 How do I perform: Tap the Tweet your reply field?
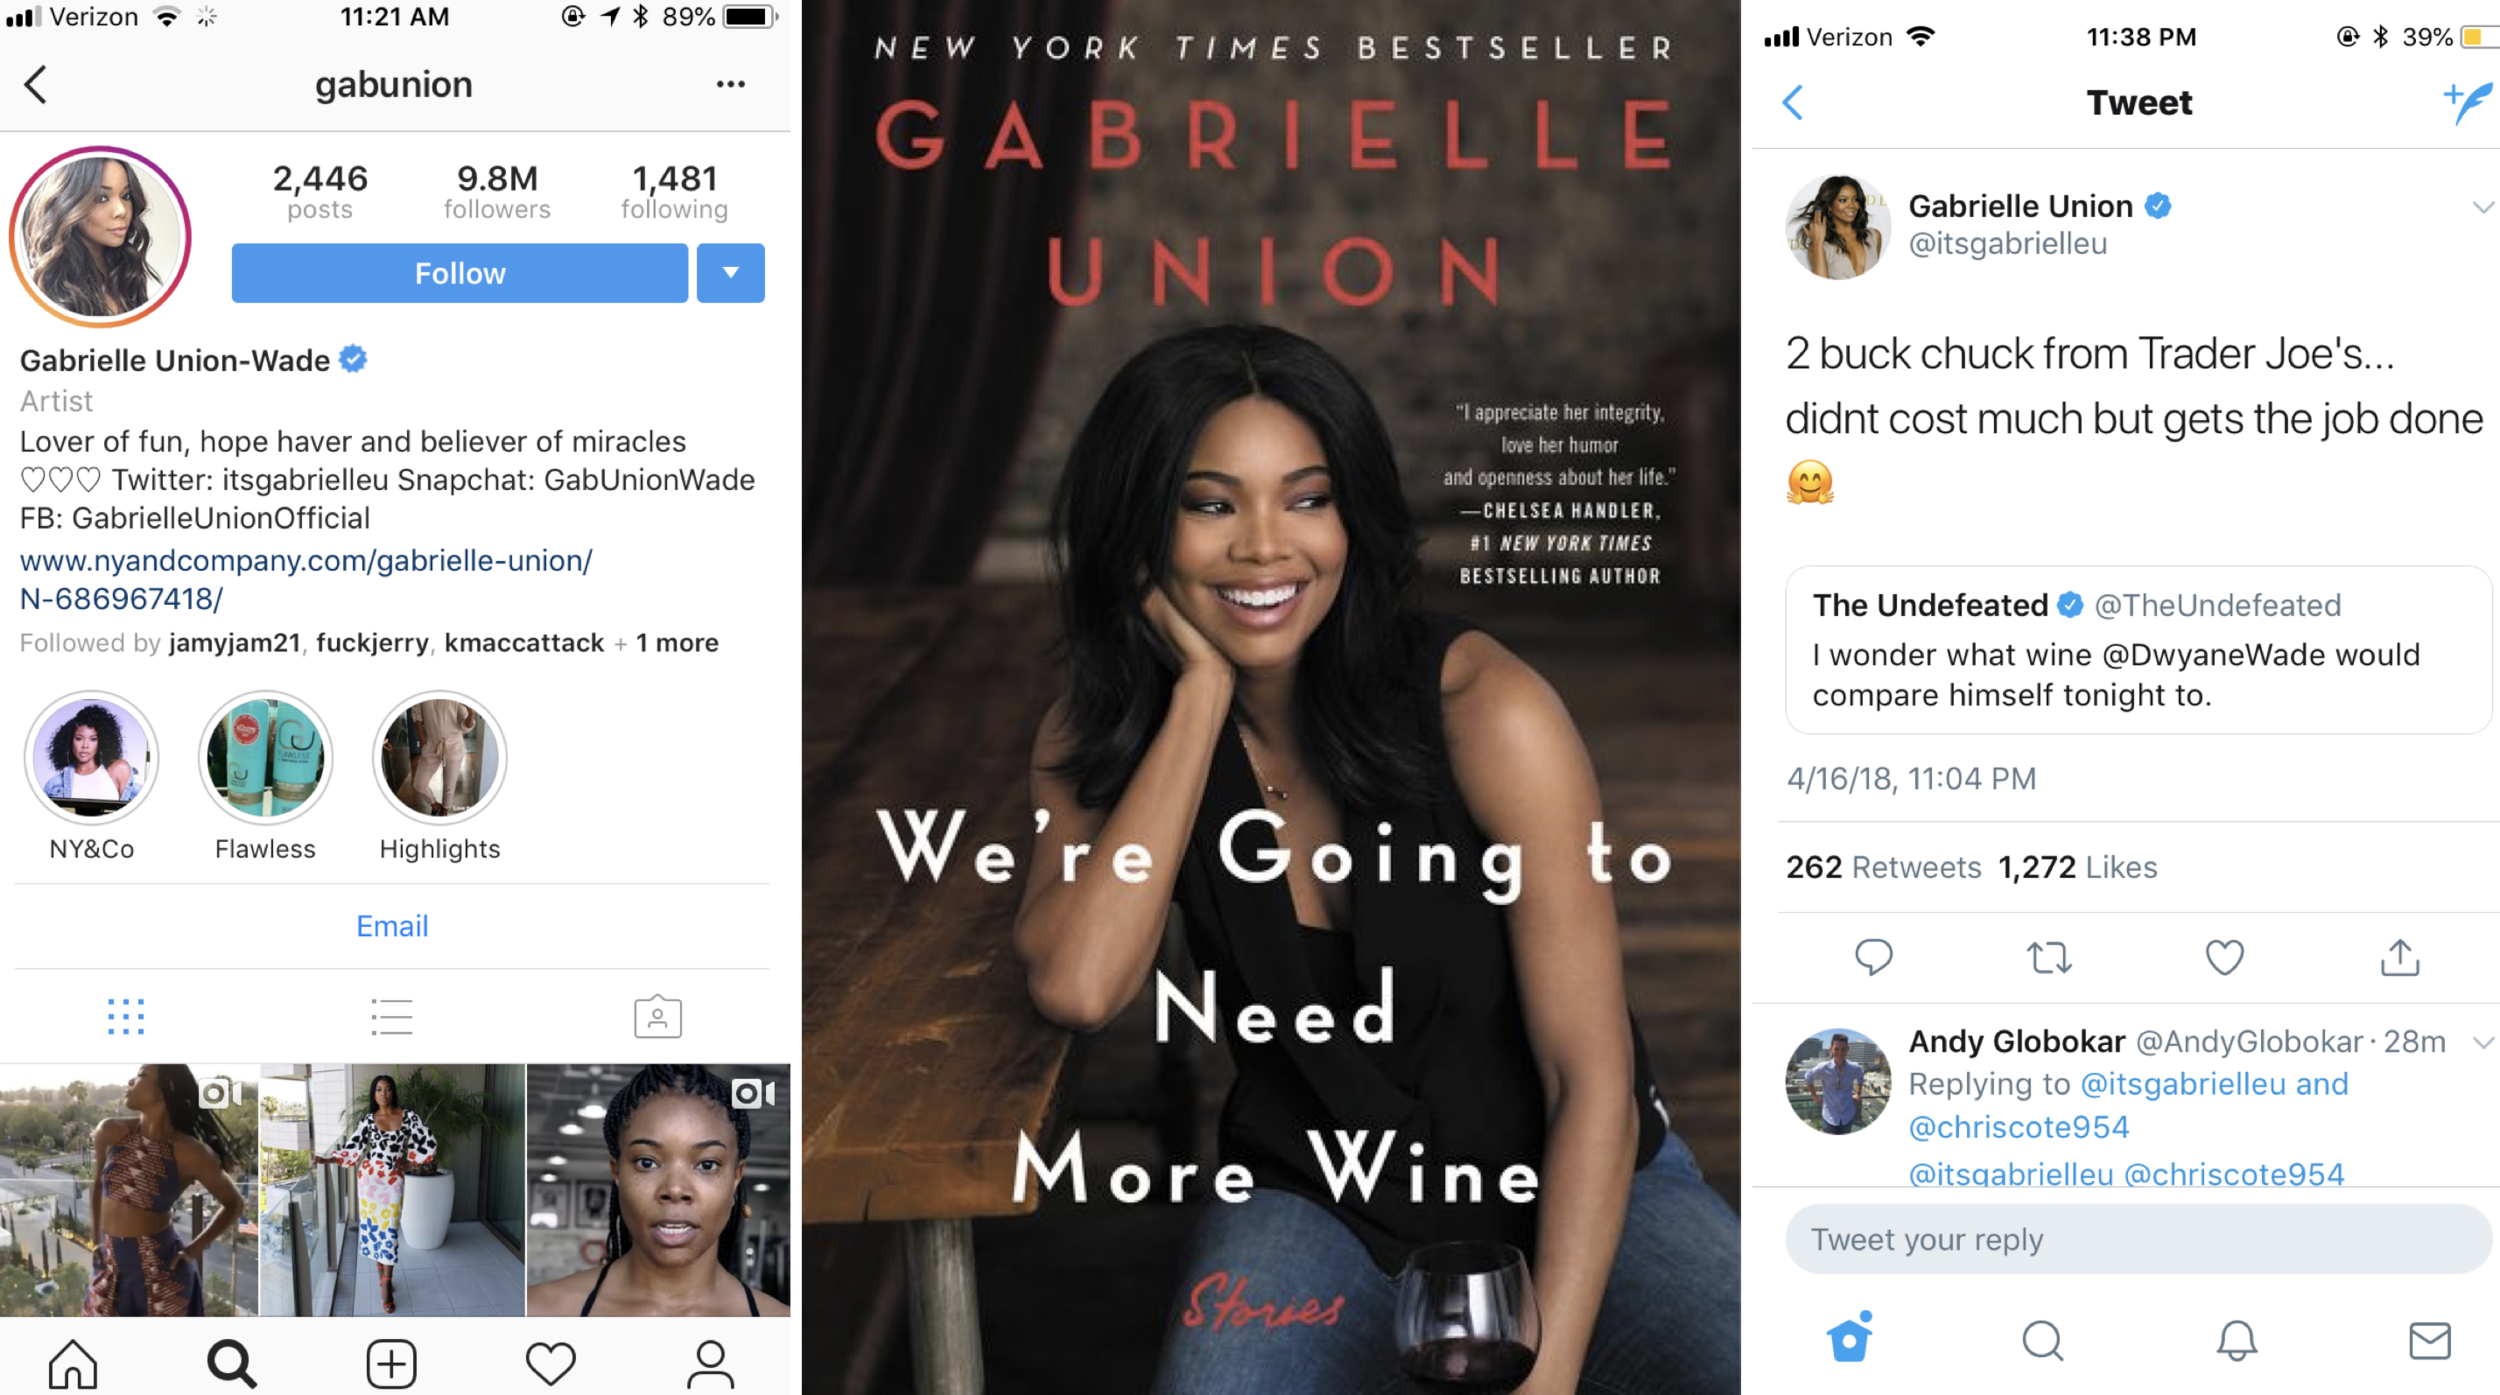[2138, 1240]
